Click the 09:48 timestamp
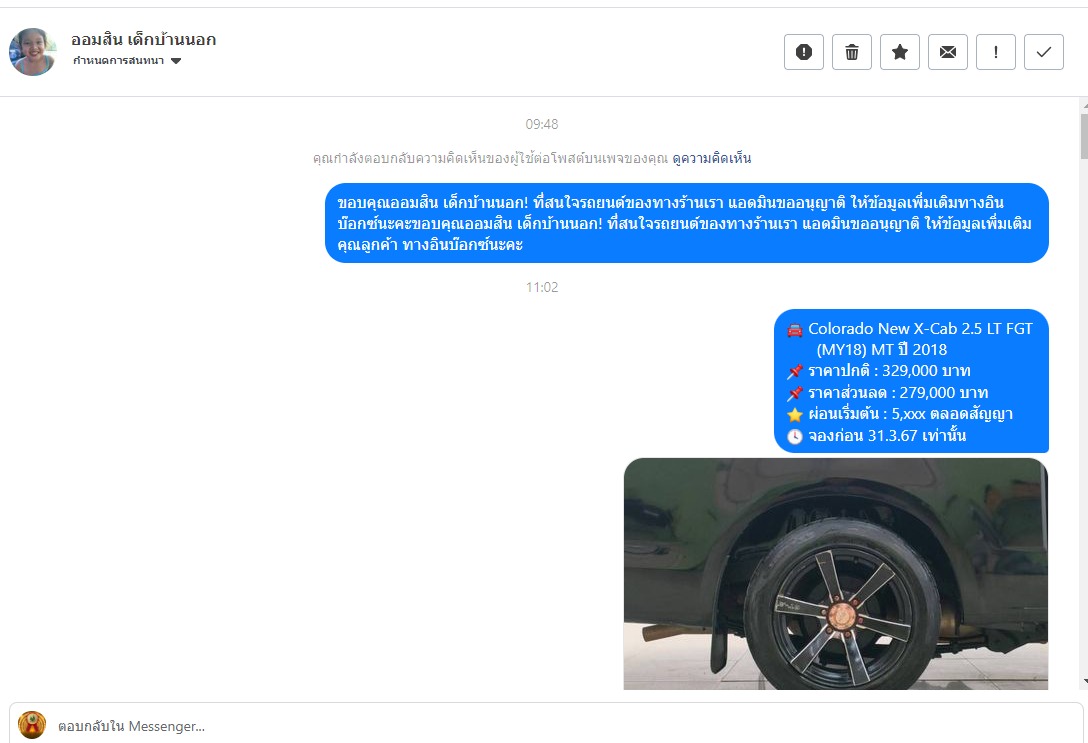This screenshot has width=1088, height=743. point(541,124)
